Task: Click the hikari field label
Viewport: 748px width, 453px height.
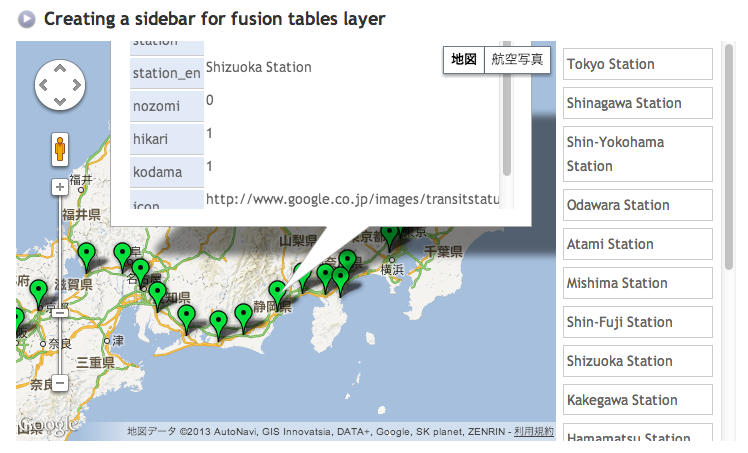Action: (x=166, y=139)
